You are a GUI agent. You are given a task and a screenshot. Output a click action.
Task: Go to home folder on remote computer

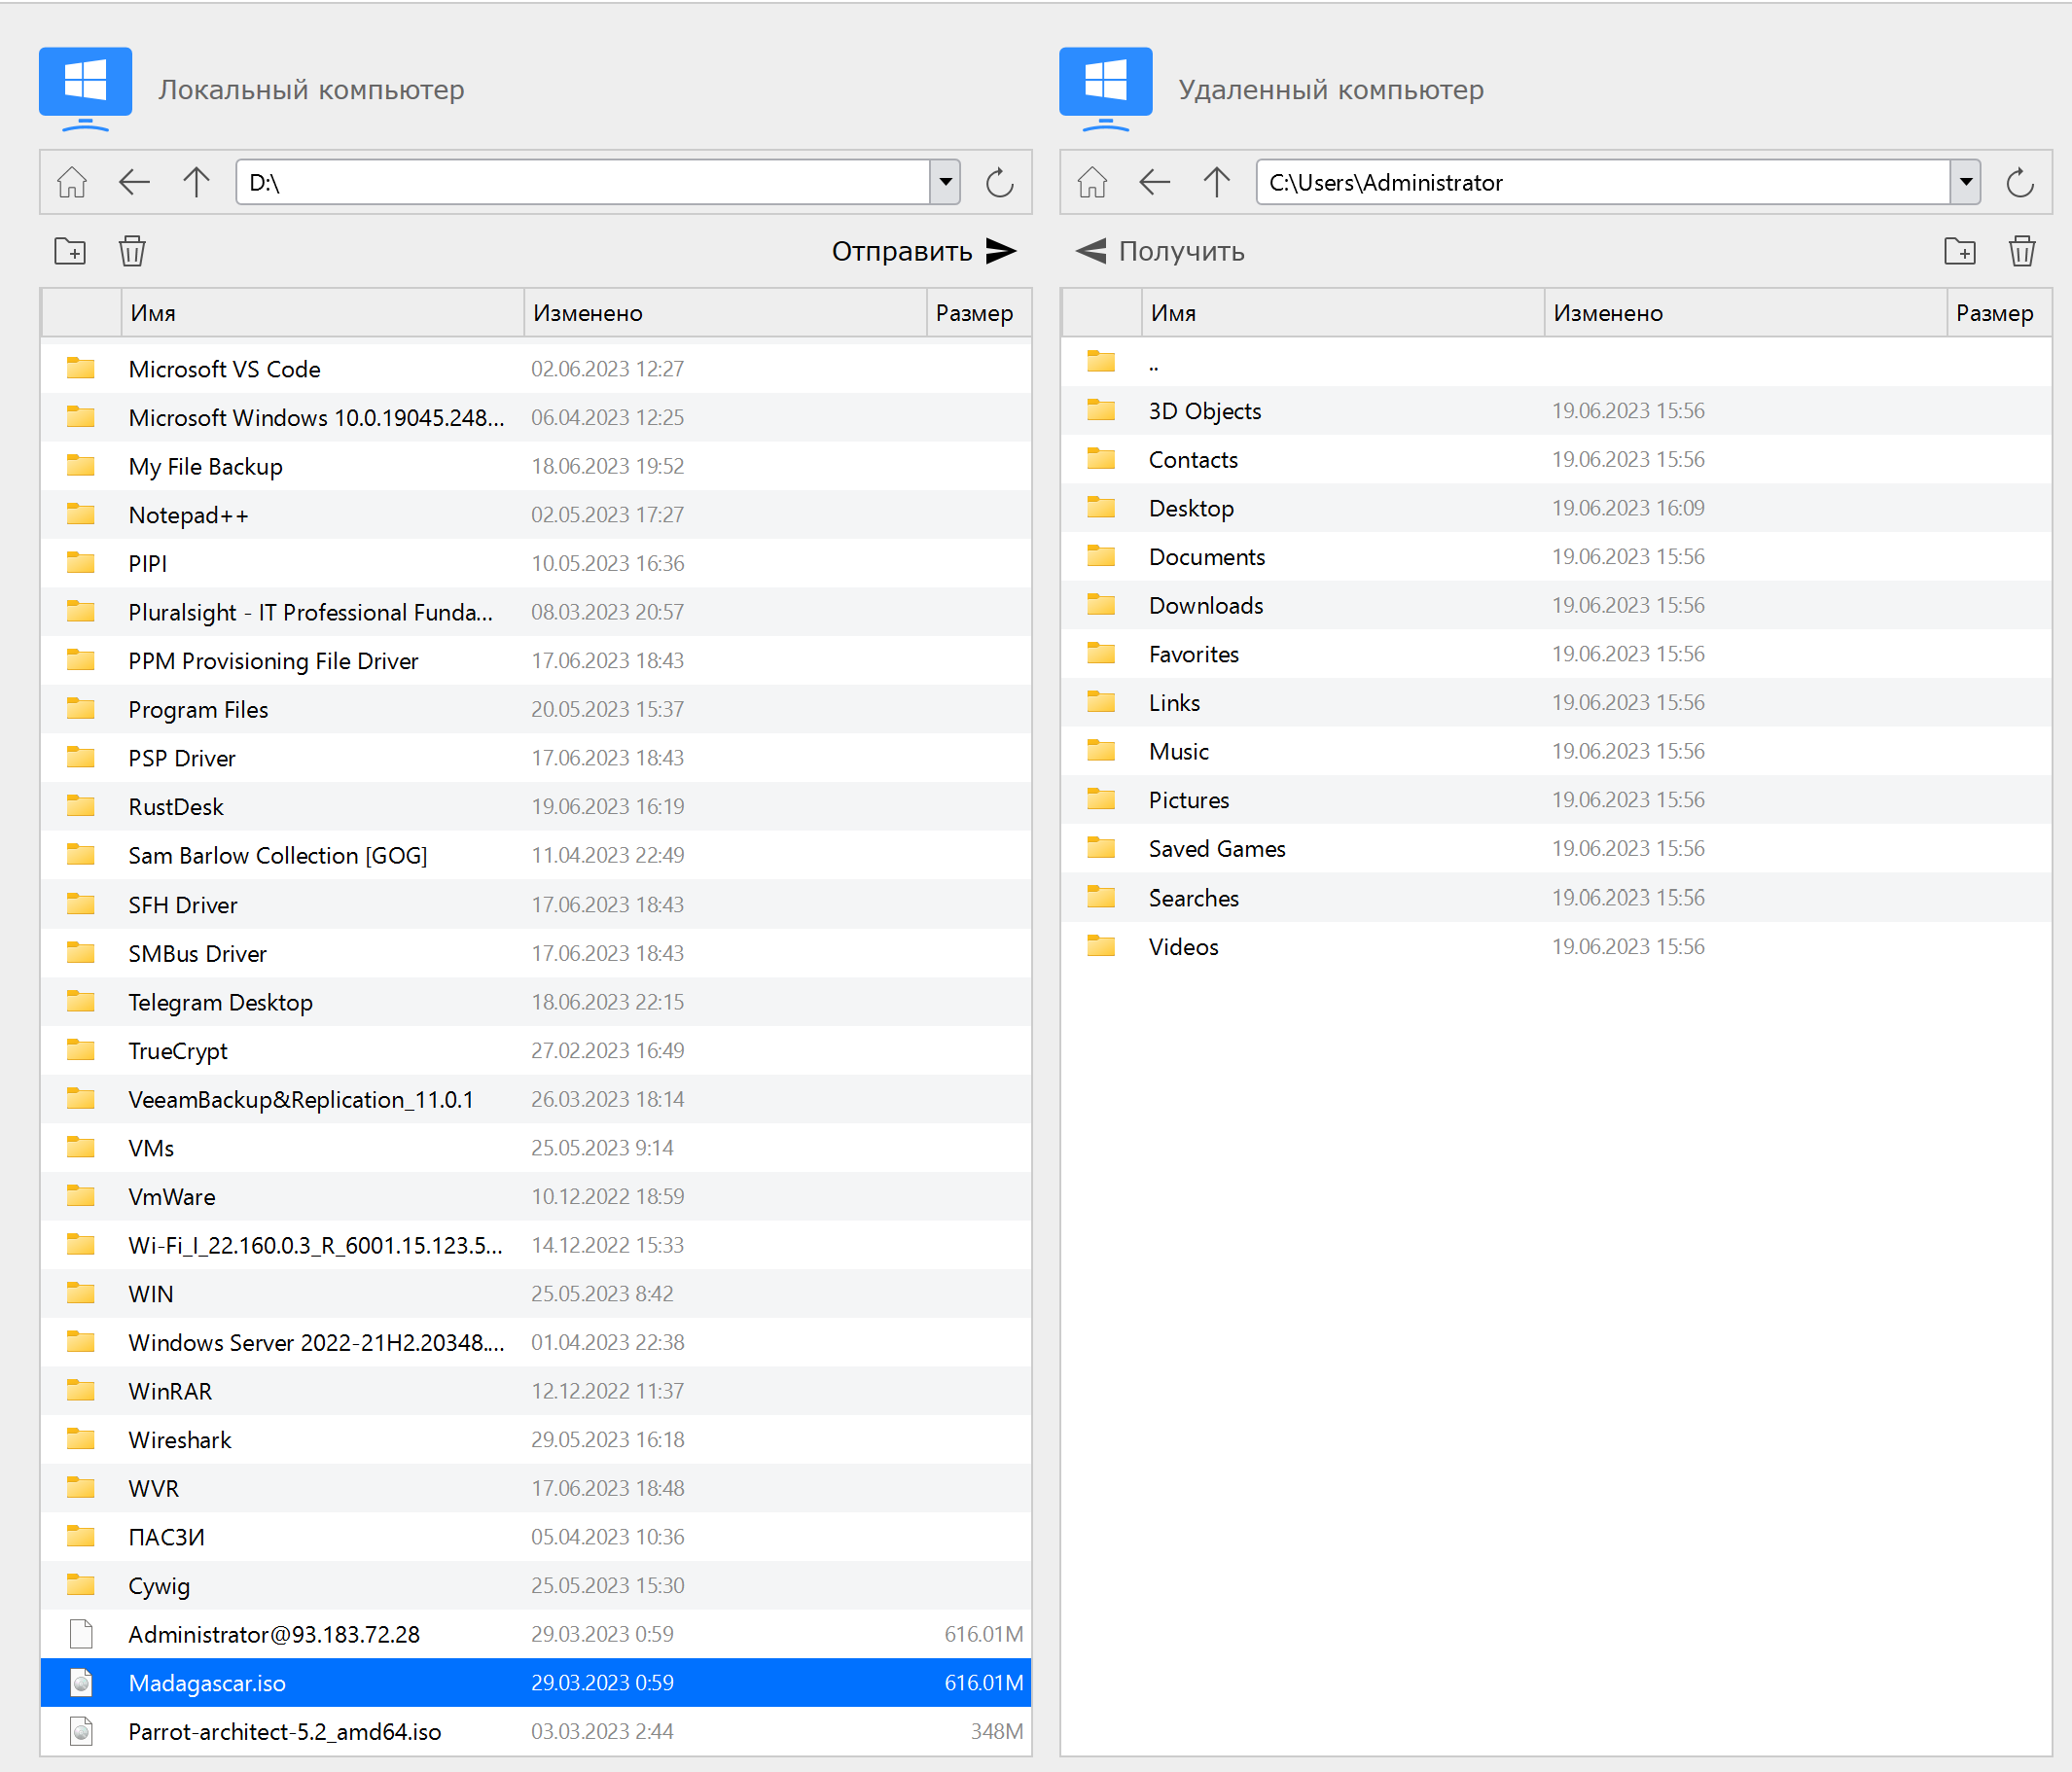click(x=1092, y=182)
